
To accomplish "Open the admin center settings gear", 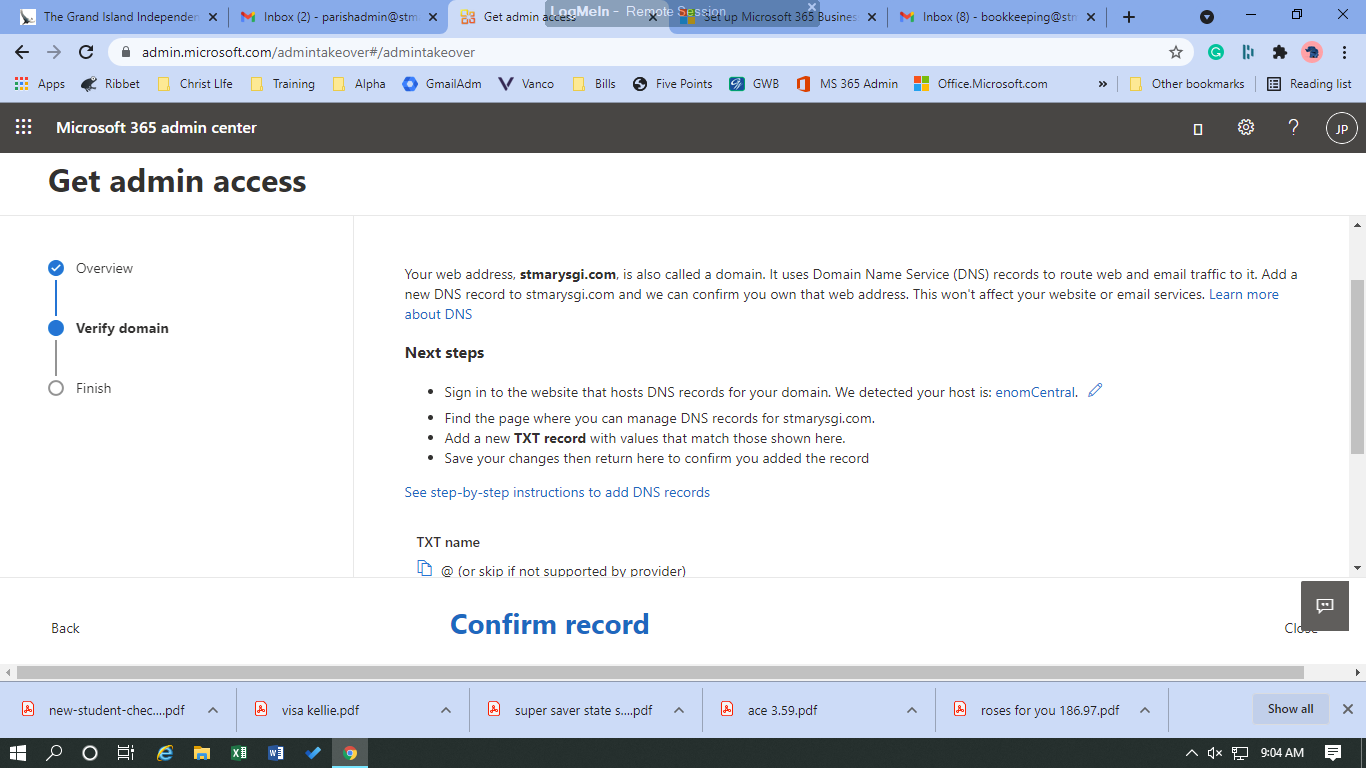I will [1245, 127].
